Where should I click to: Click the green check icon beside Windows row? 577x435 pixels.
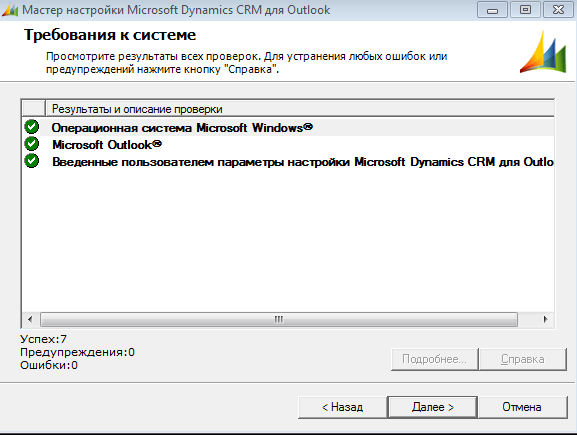(x=32, y=127)
